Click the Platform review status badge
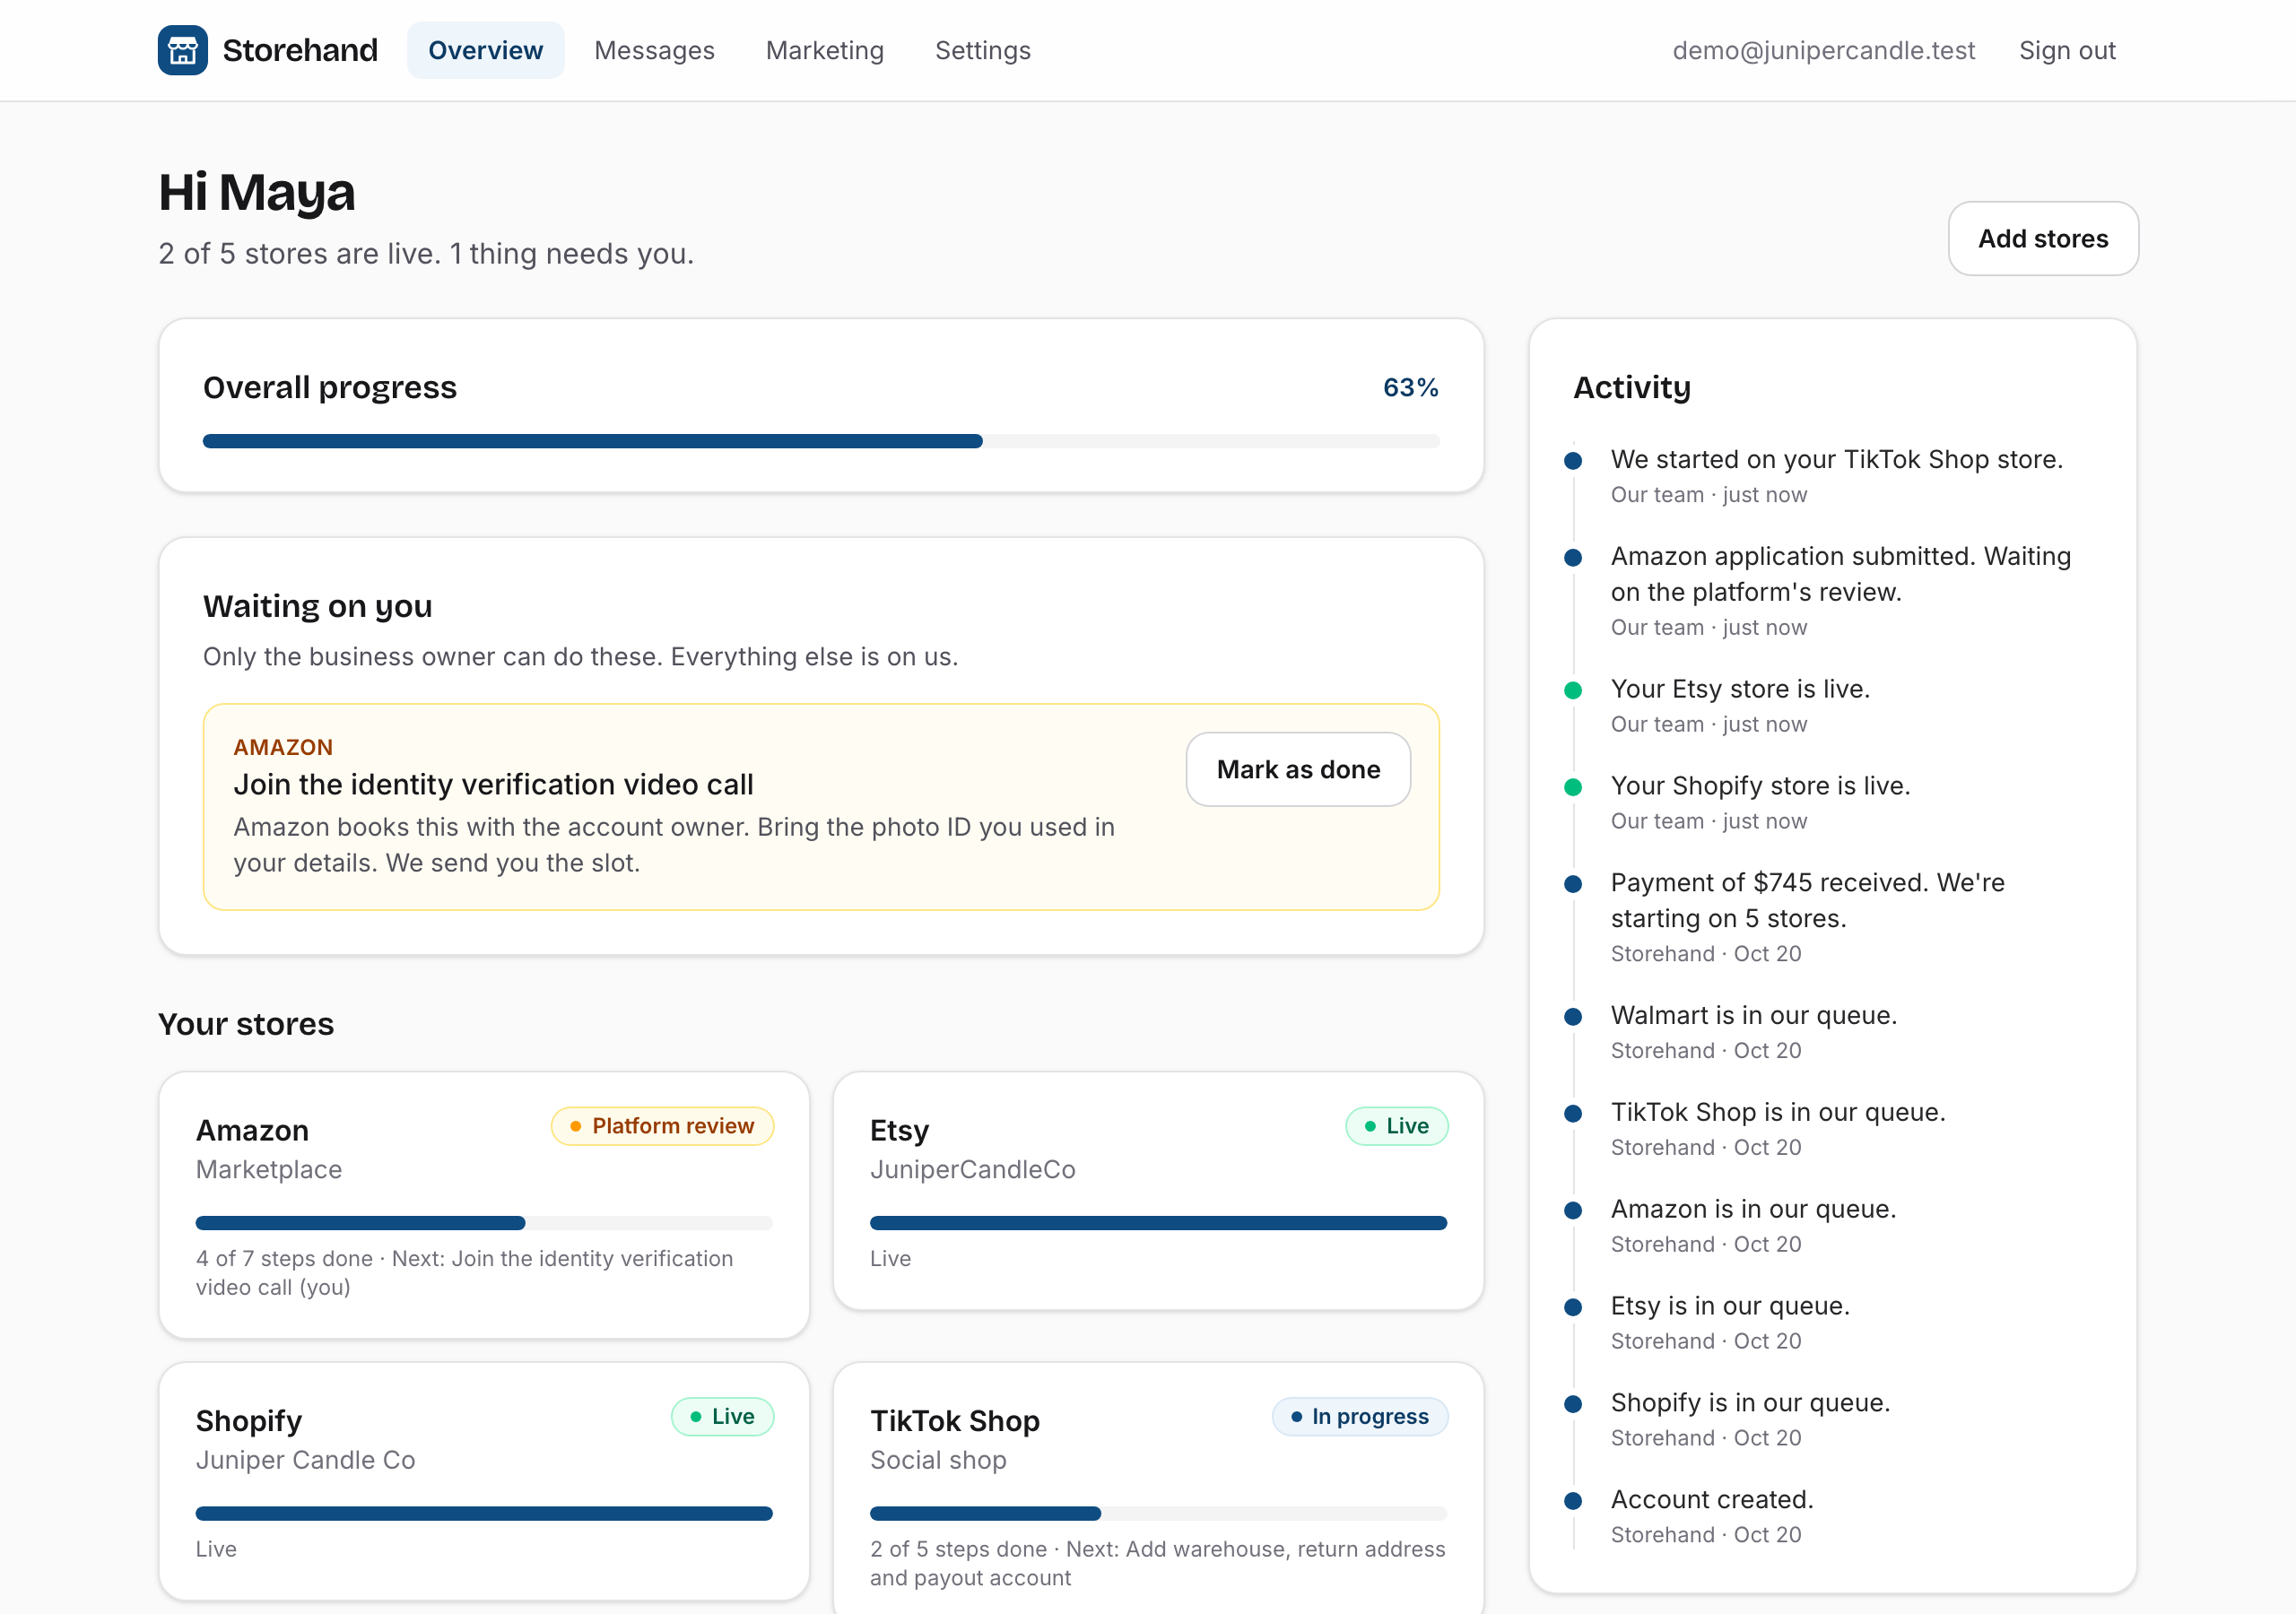The width and height of the screenshot is (2296, 1614). tap(662, 1125)
